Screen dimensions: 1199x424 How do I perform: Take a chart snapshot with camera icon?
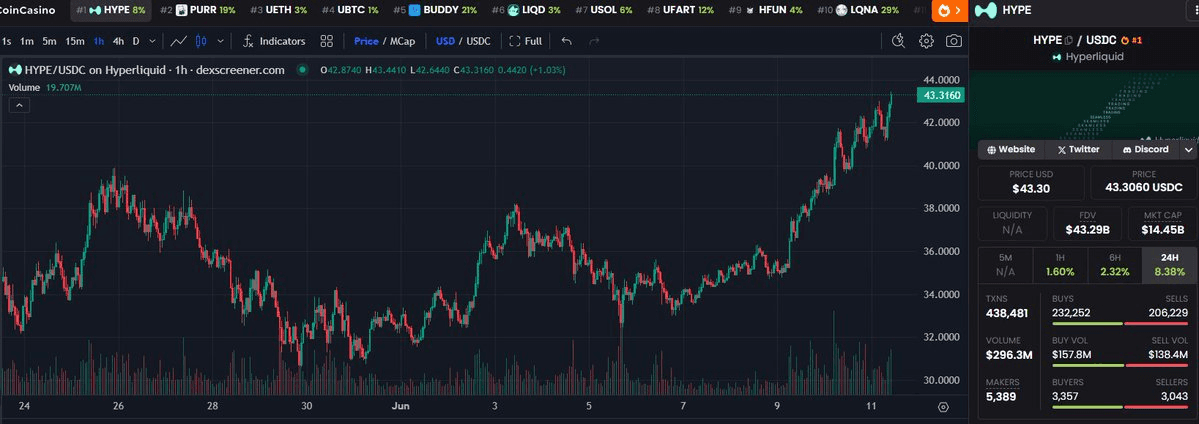pyautogui.click(x=954, y=41)
